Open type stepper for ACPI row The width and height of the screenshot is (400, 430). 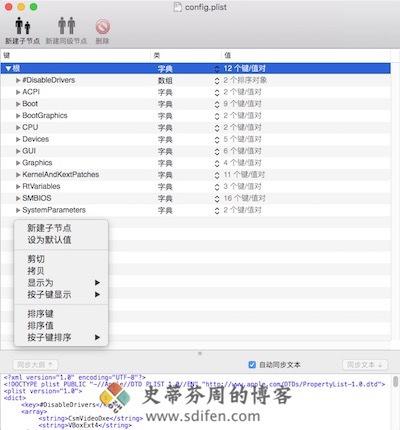pos(217,92)
